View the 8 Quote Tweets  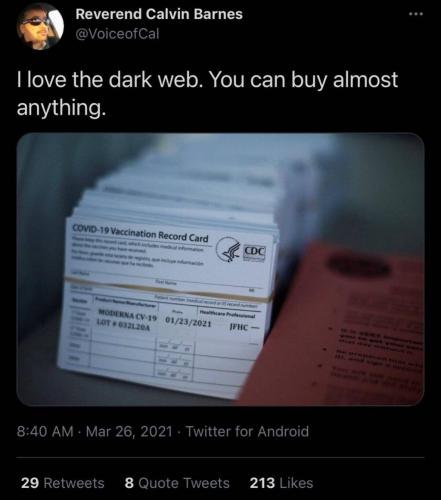tap(177, 483)
